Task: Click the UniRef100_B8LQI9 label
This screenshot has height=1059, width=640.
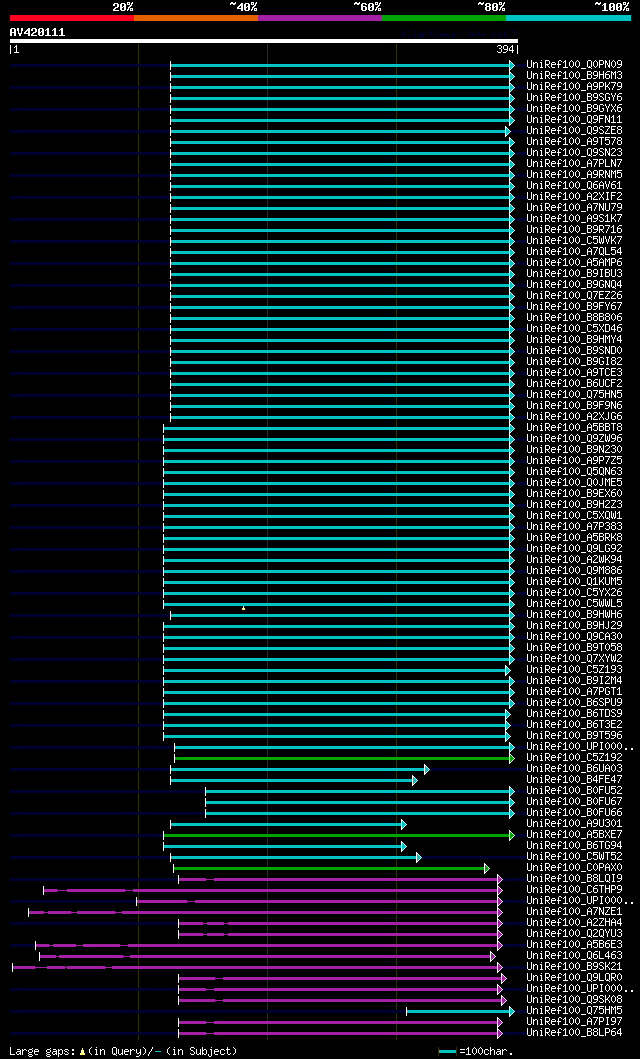Action: click(575, 879)
